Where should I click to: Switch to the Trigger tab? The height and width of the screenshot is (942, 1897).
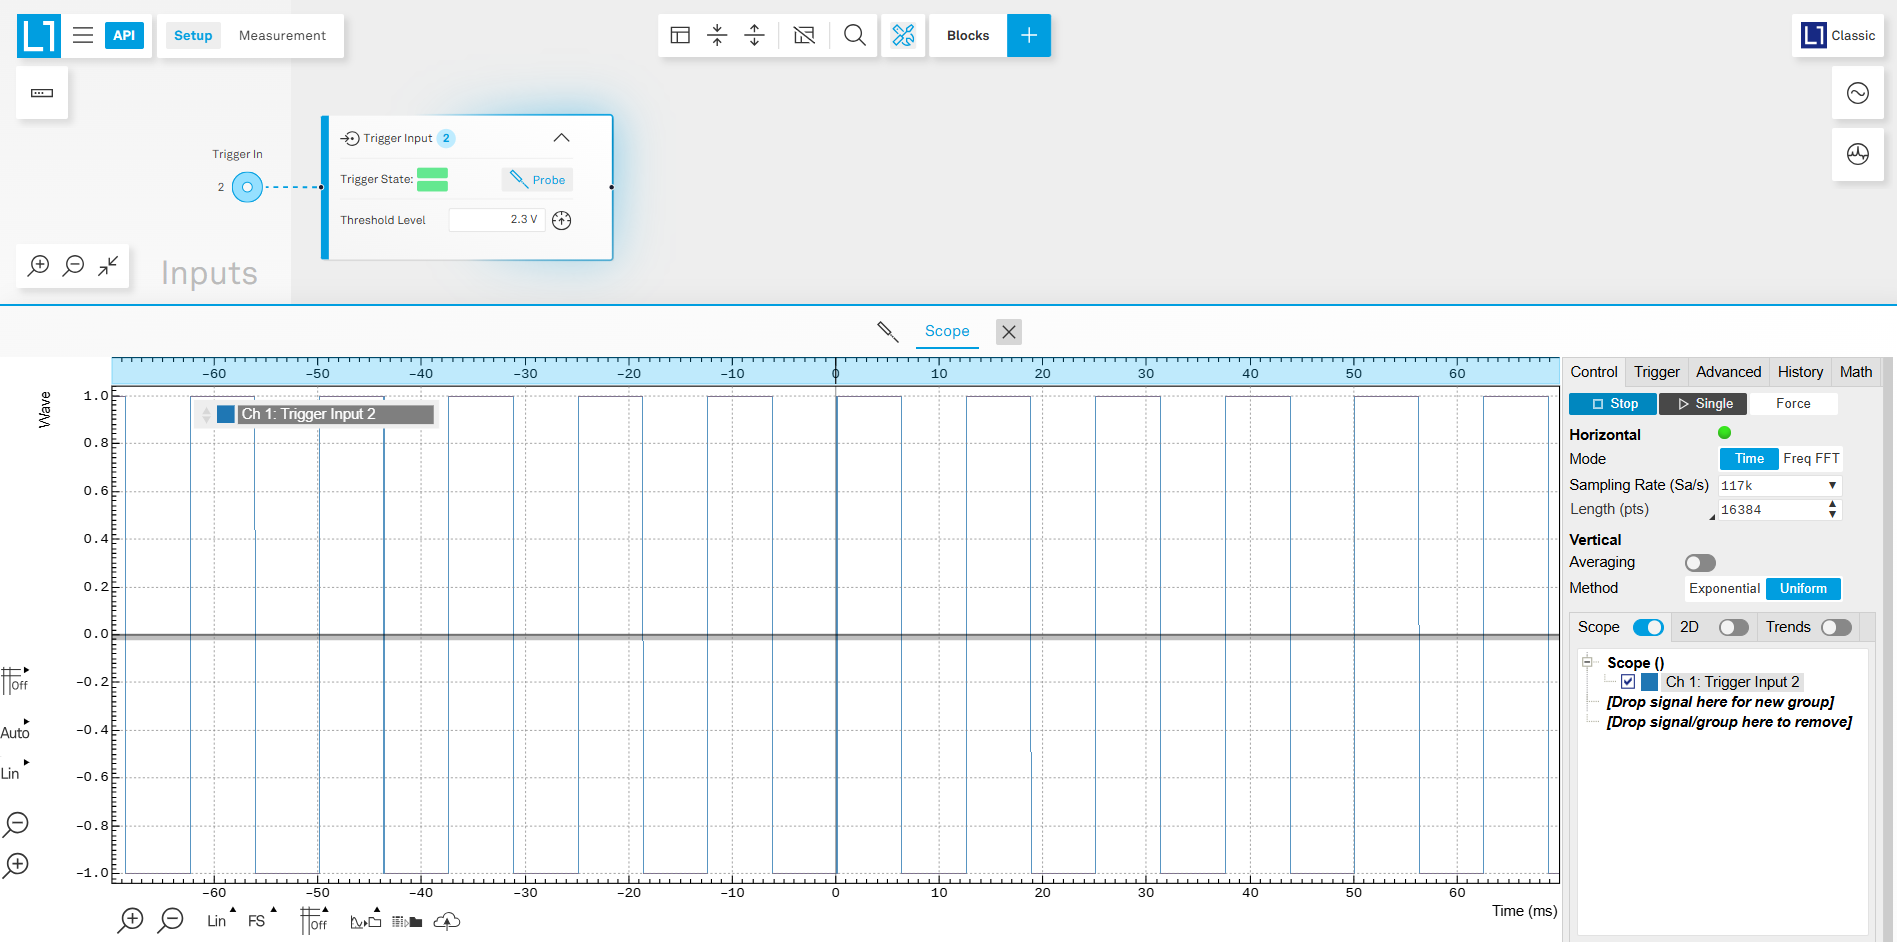[x=1656, y=372]
